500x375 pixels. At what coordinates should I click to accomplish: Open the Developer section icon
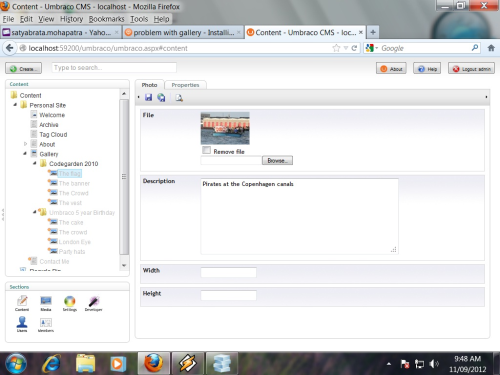pos(93,304)
